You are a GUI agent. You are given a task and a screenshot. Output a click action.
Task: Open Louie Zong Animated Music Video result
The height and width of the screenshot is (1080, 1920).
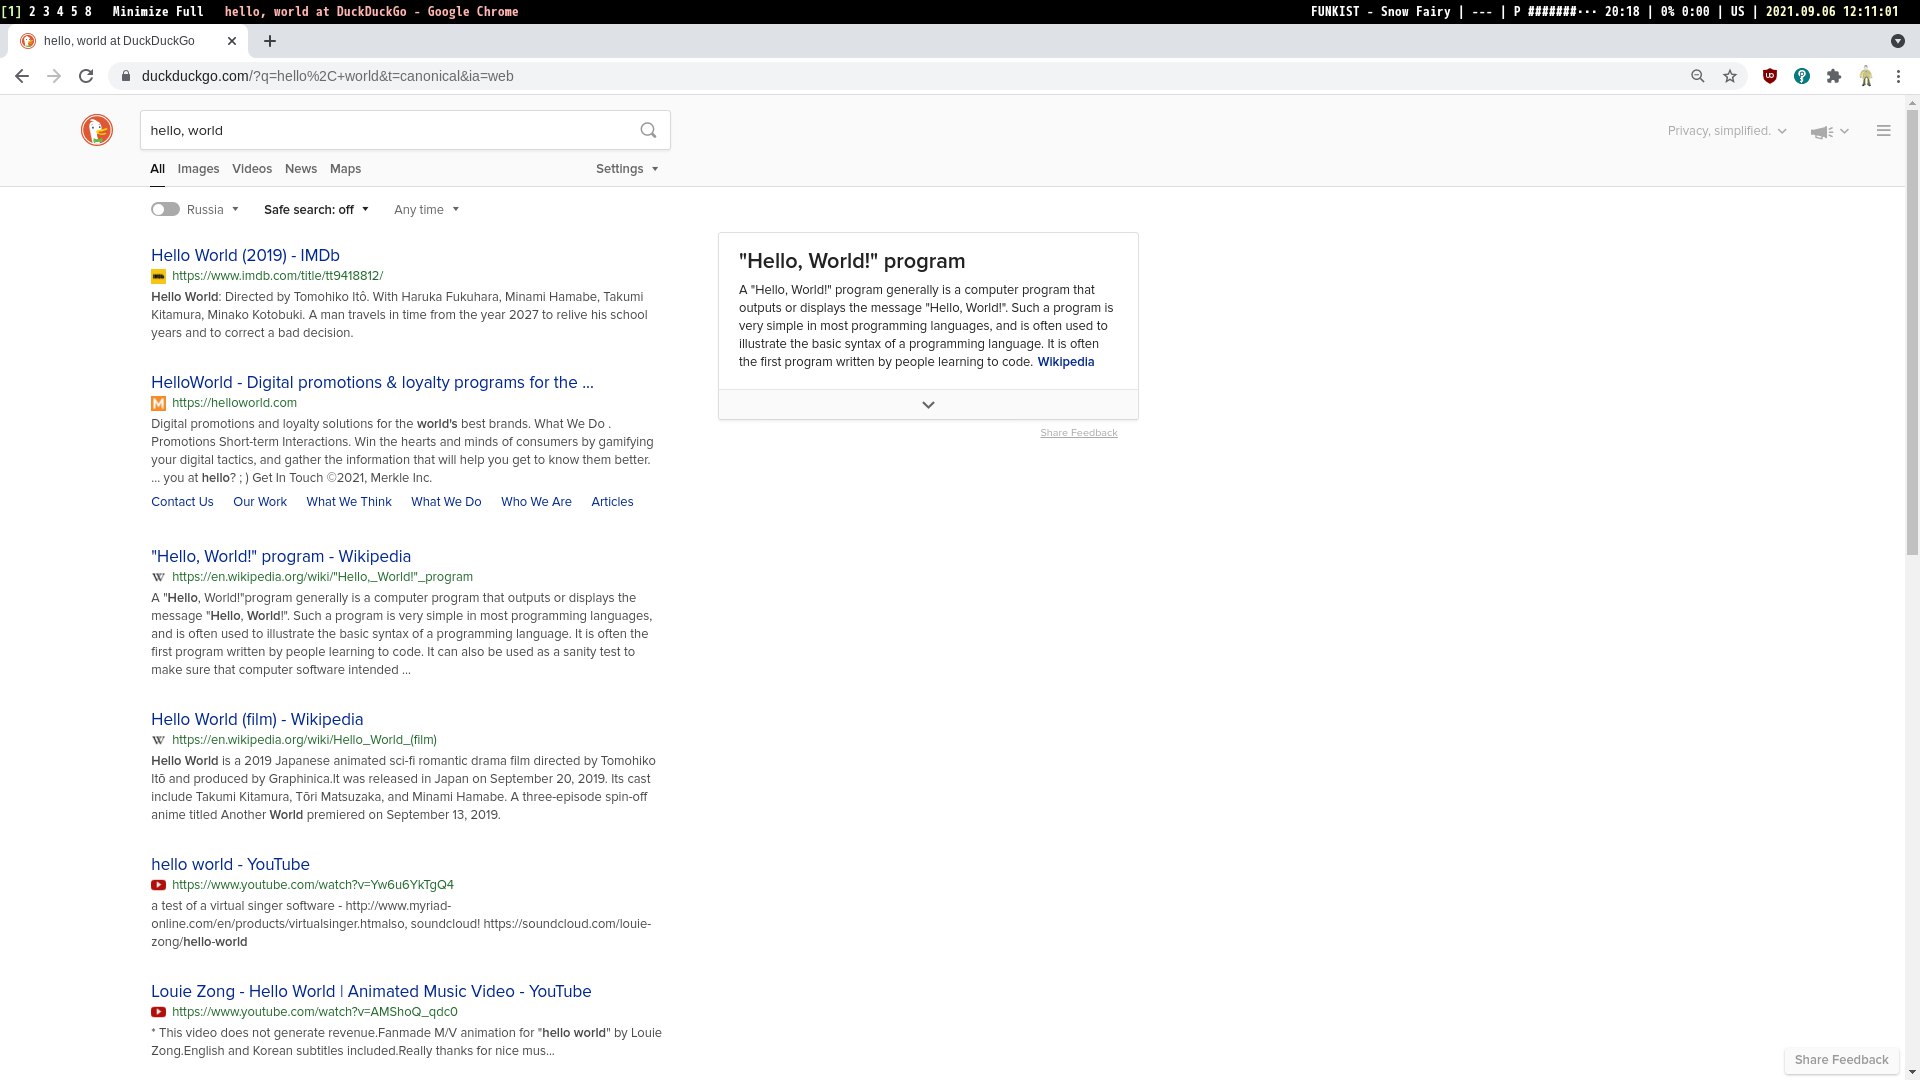coord(371,992)
